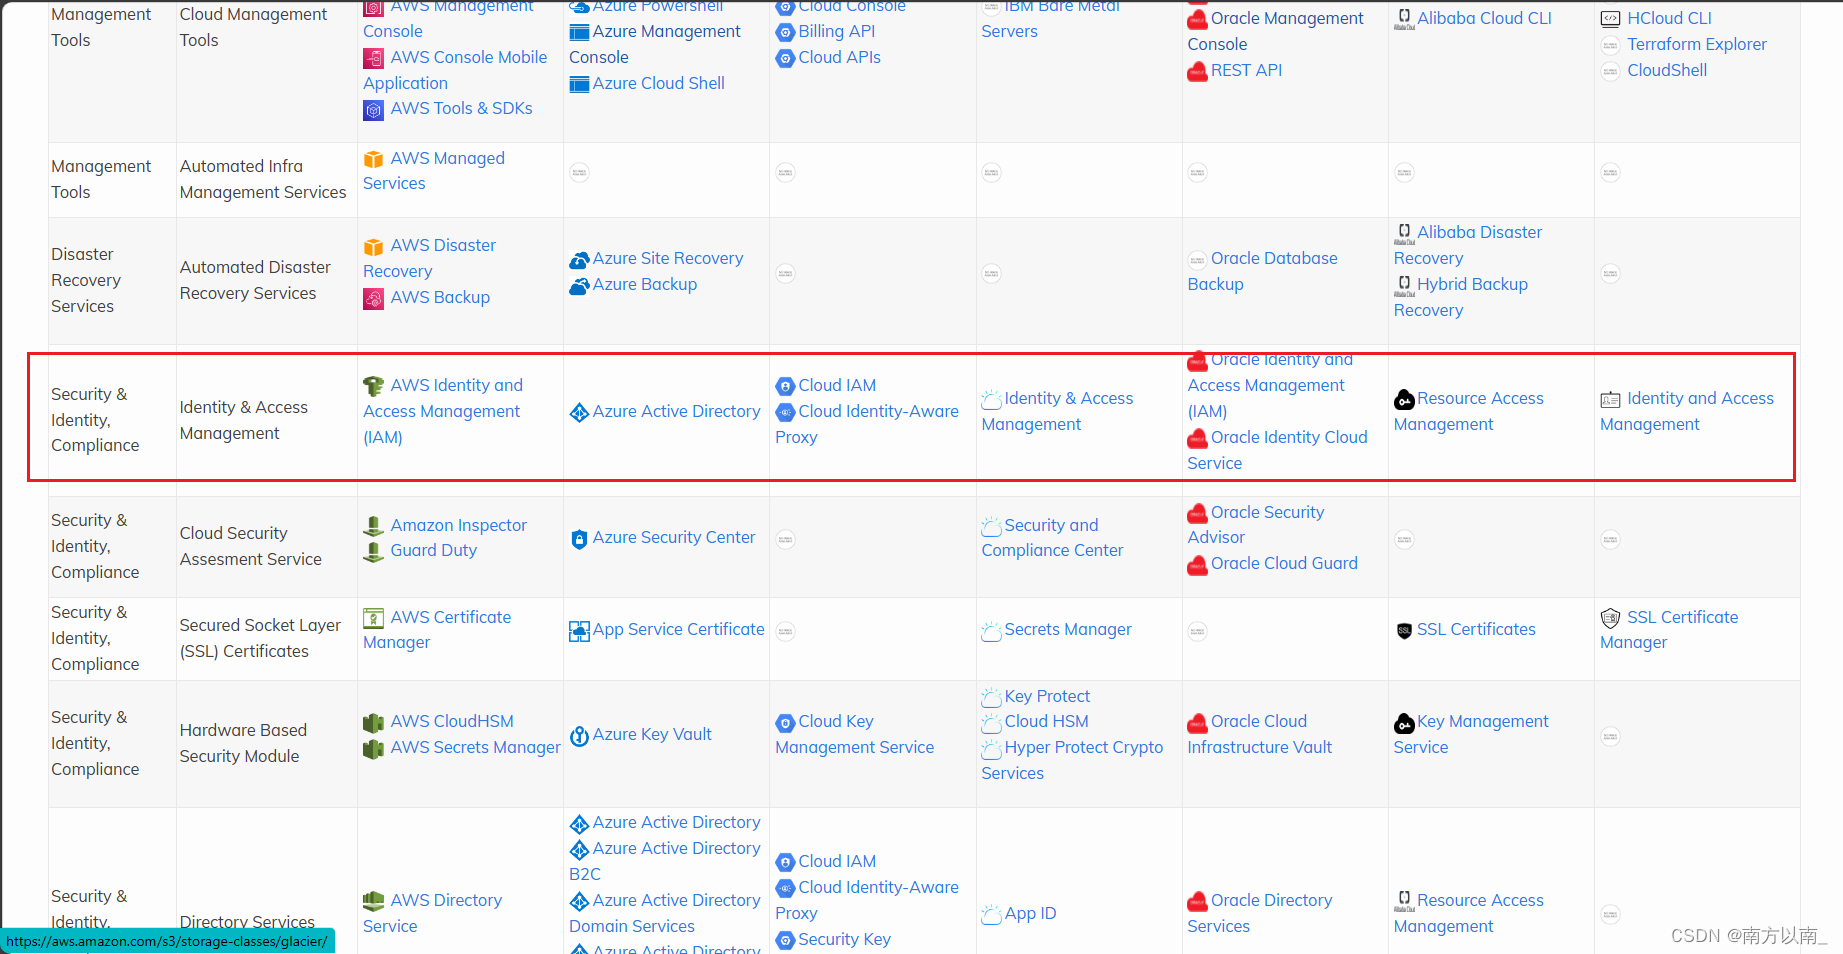Select the 'Cloud Security Assesment Service' cell
The height and width of the screenshot is (954, 1843).
(x=266, y=546)
